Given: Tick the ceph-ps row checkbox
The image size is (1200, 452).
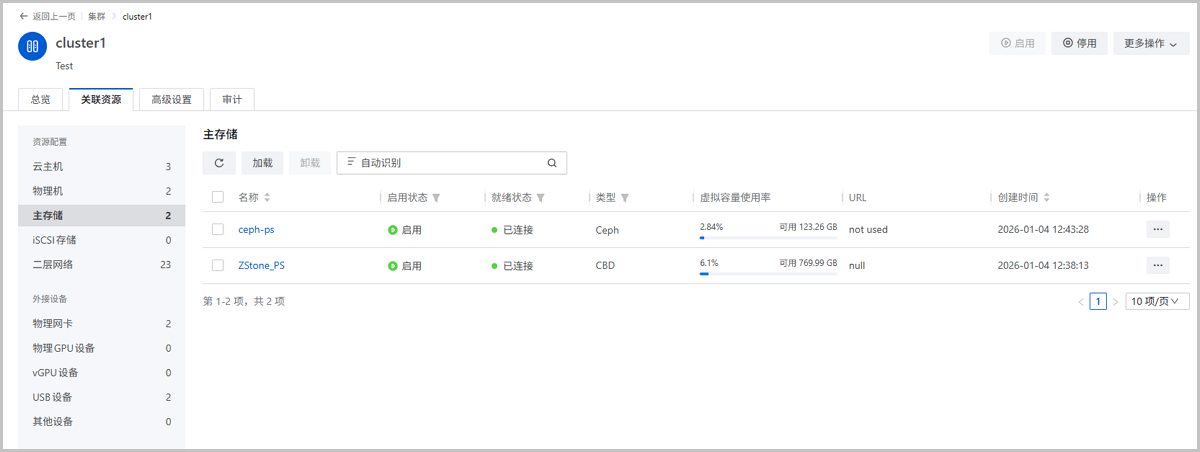Looking at the screenshot, I should coord(218,229).
